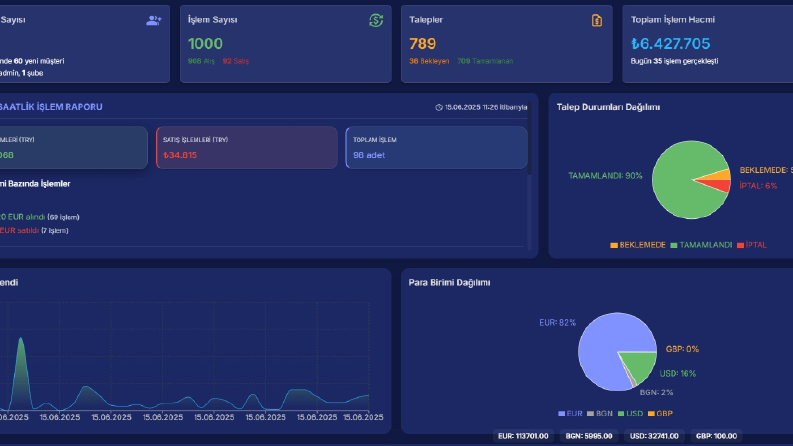This screenshot has height=446, width=793.
Task: Toggle the USD legend swatch
Action: pos(621,414)
